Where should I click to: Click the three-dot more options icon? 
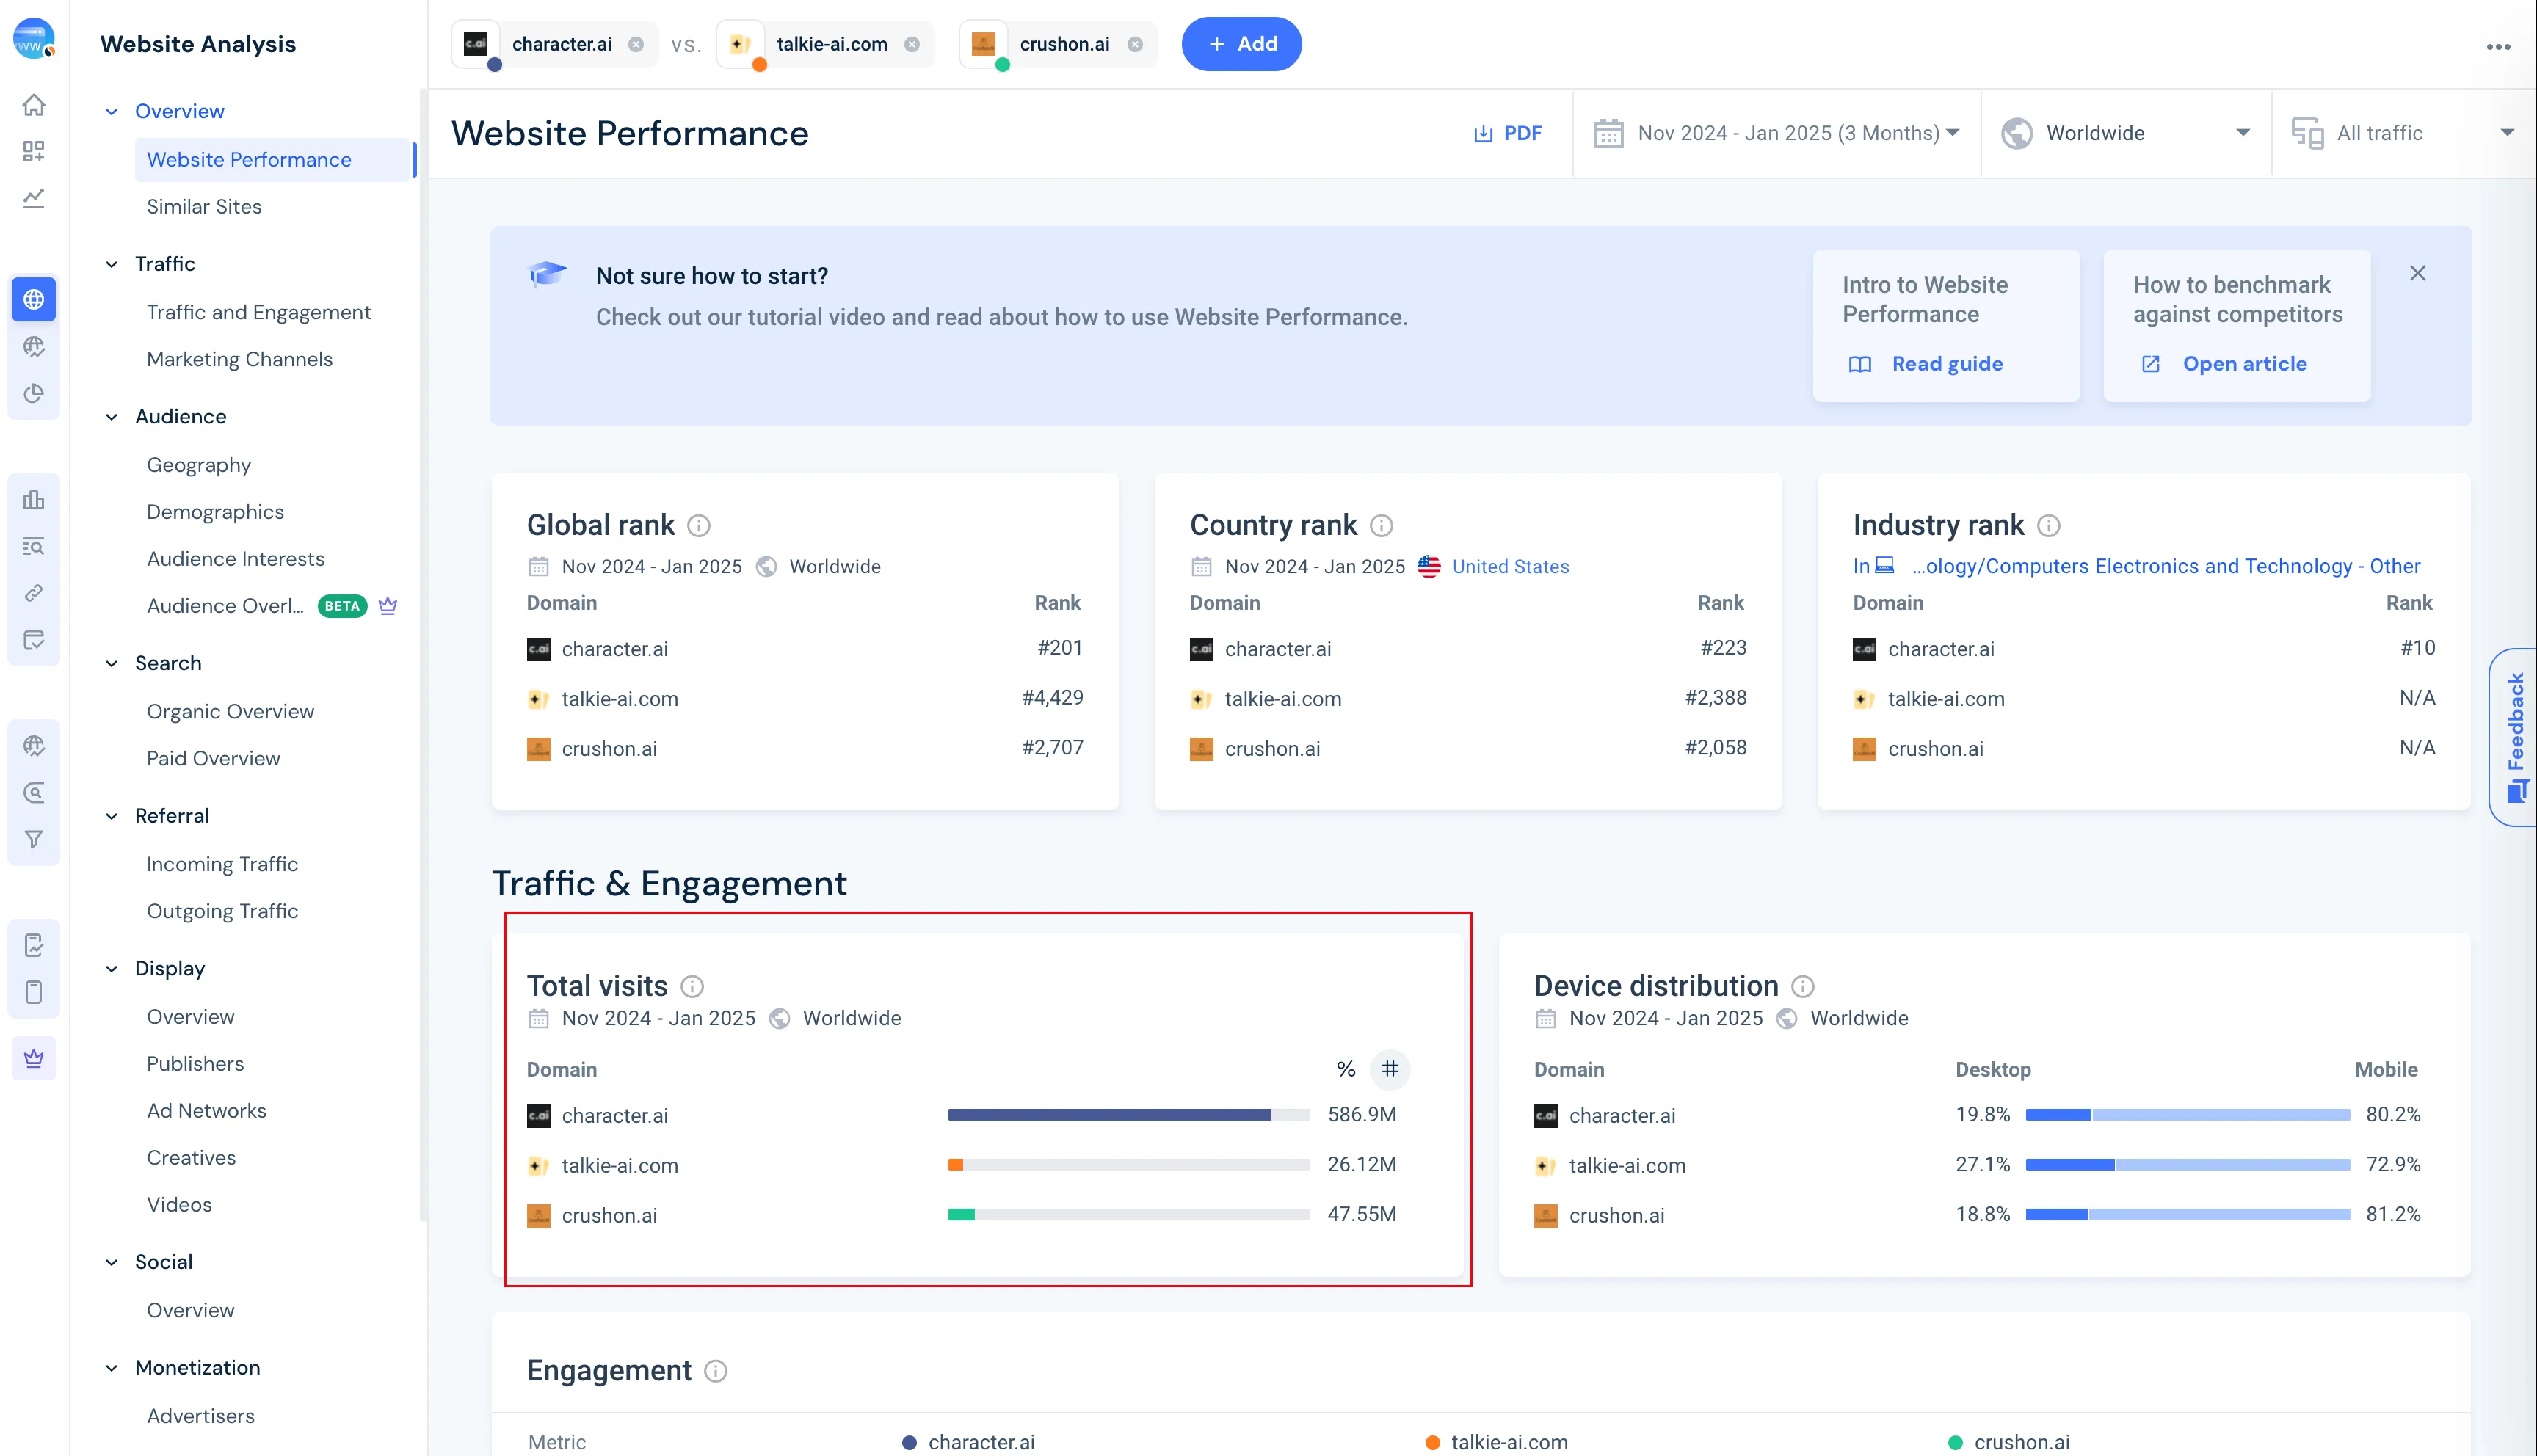pyautogui.click(x=2498, y=46)
